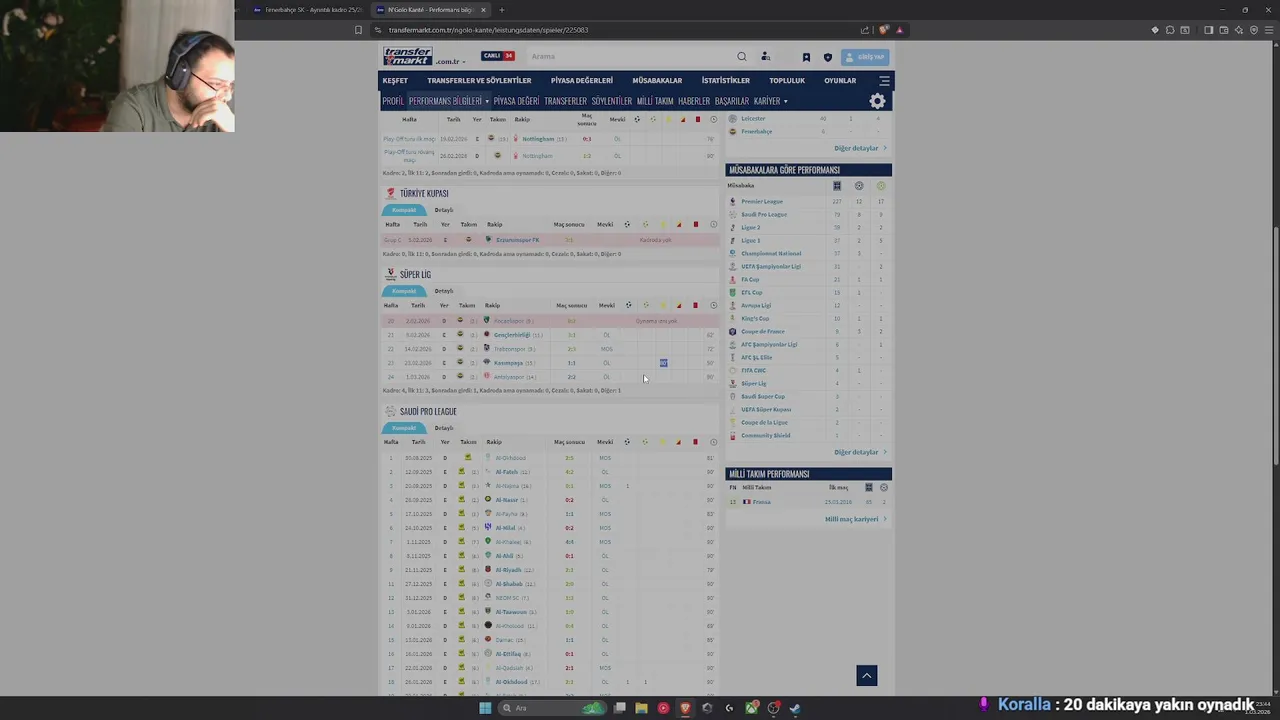Click the Premier League logo in competitions list
Viewport: 1280px width, 720px height.
pos(732,202)
